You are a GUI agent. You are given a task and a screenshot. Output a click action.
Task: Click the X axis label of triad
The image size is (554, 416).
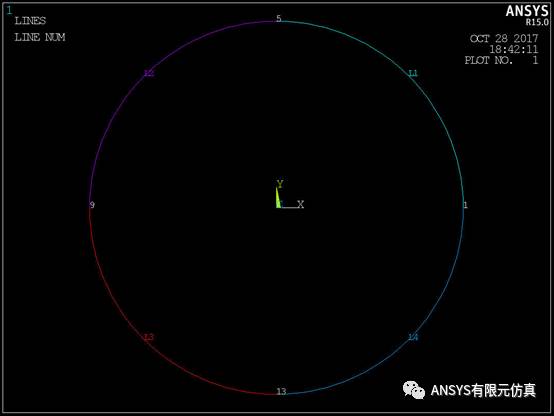(300, 204)
